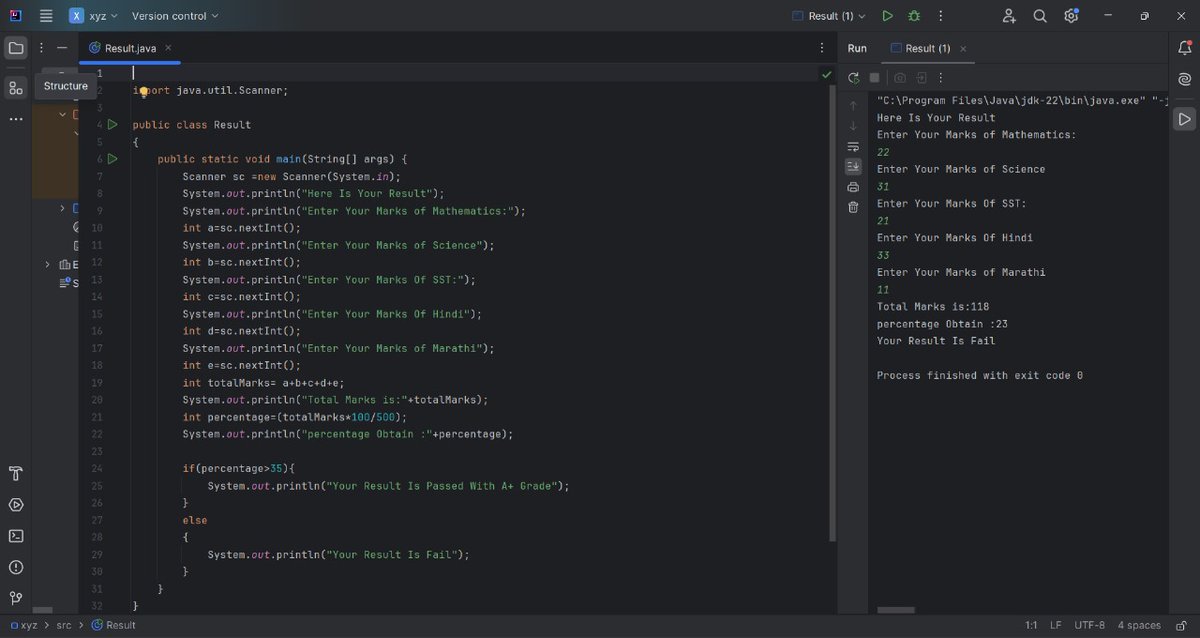Open the Notifications bell
The width and height of the screenshot is (1200, 638).
[1184, 48]
